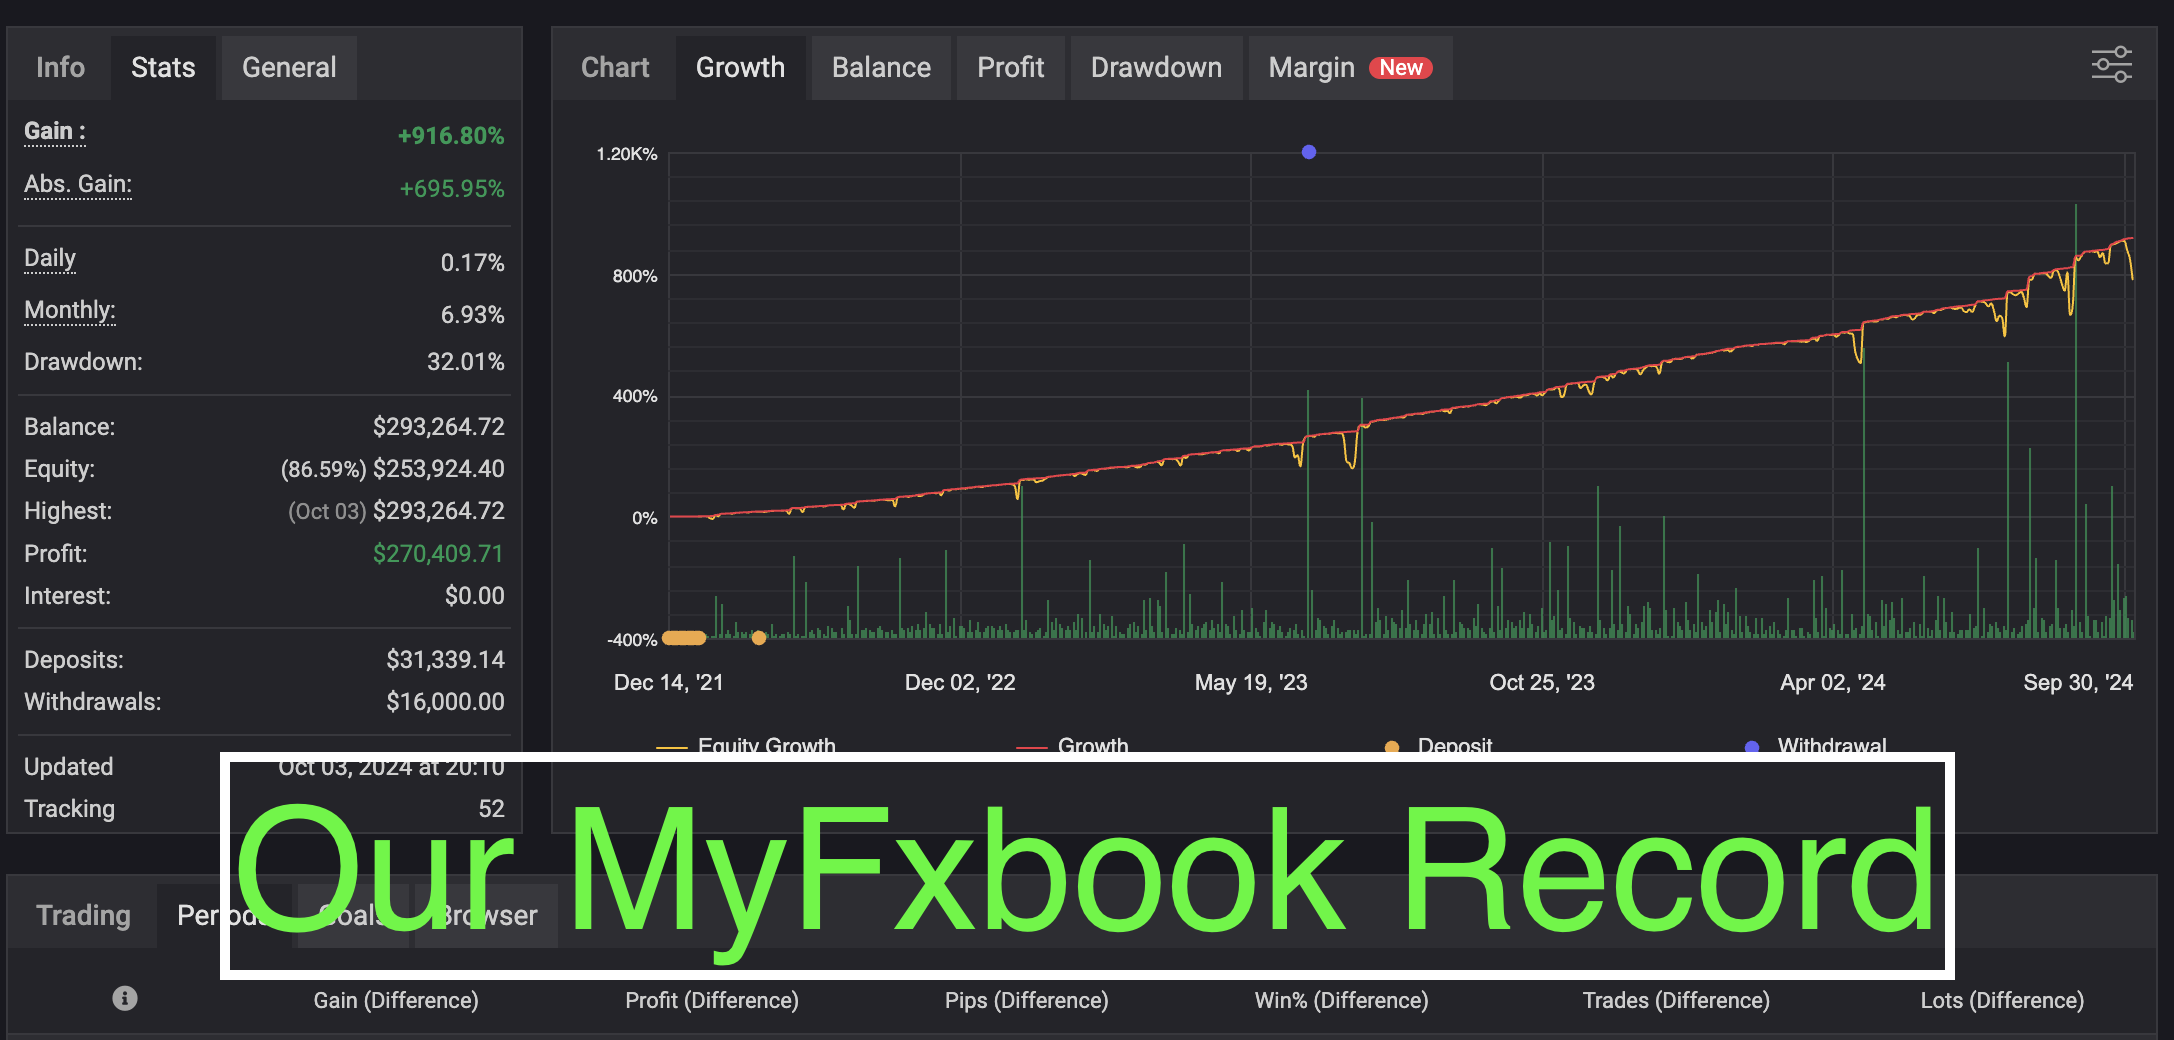Screen dimensions: 2174x1040
Task: Select the Trading tab
Action: point(83,915)
